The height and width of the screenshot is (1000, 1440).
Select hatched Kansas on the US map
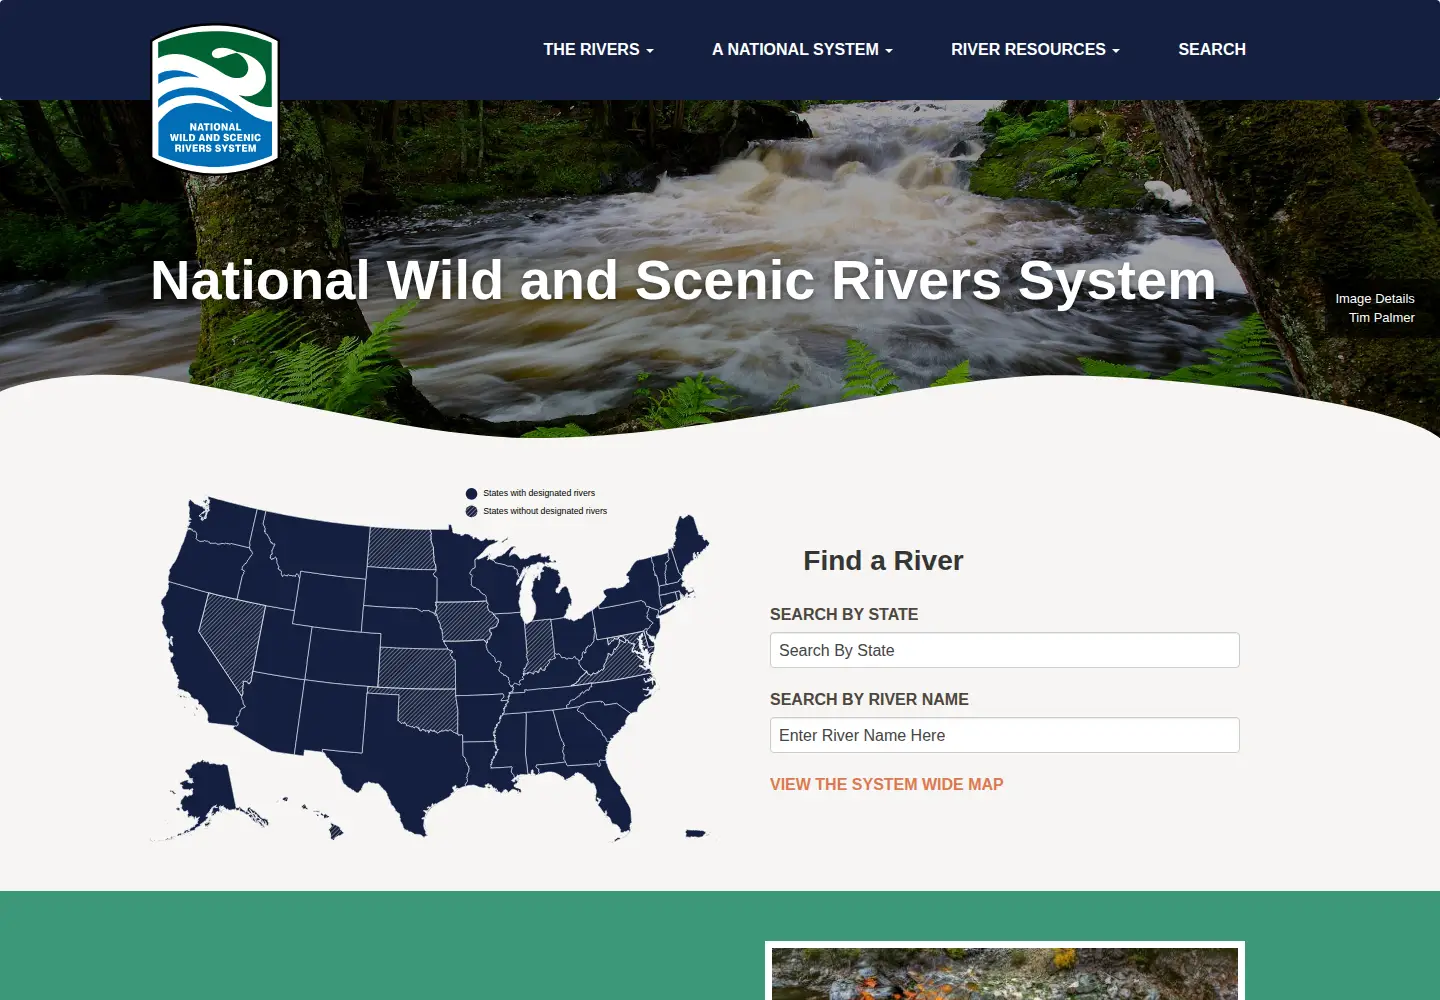click(417, 668)
